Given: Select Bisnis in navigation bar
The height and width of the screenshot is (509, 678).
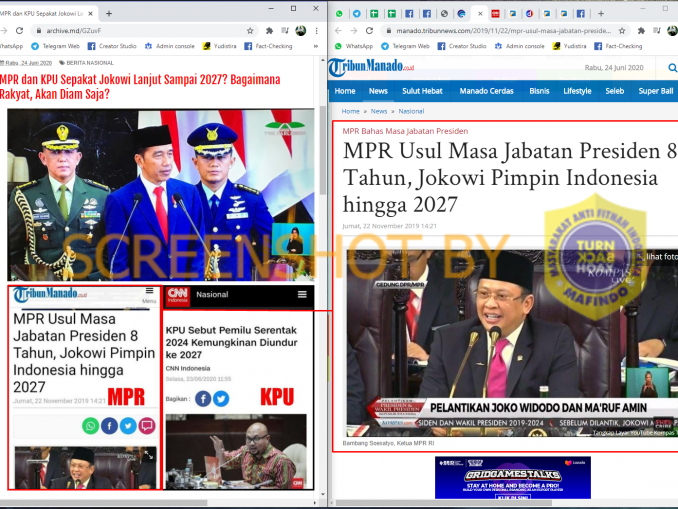Looking at the screenshot, I should pos(539,91).
